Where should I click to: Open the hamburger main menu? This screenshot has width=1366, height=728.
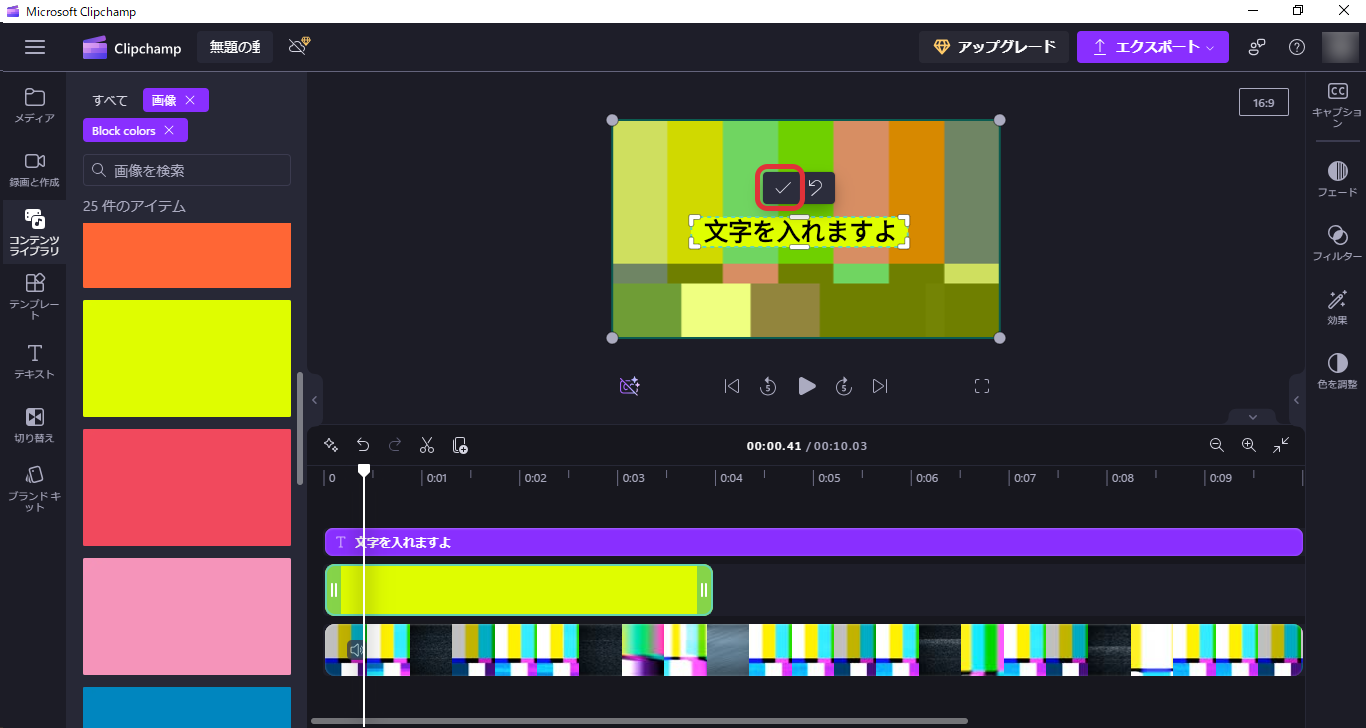35,47
